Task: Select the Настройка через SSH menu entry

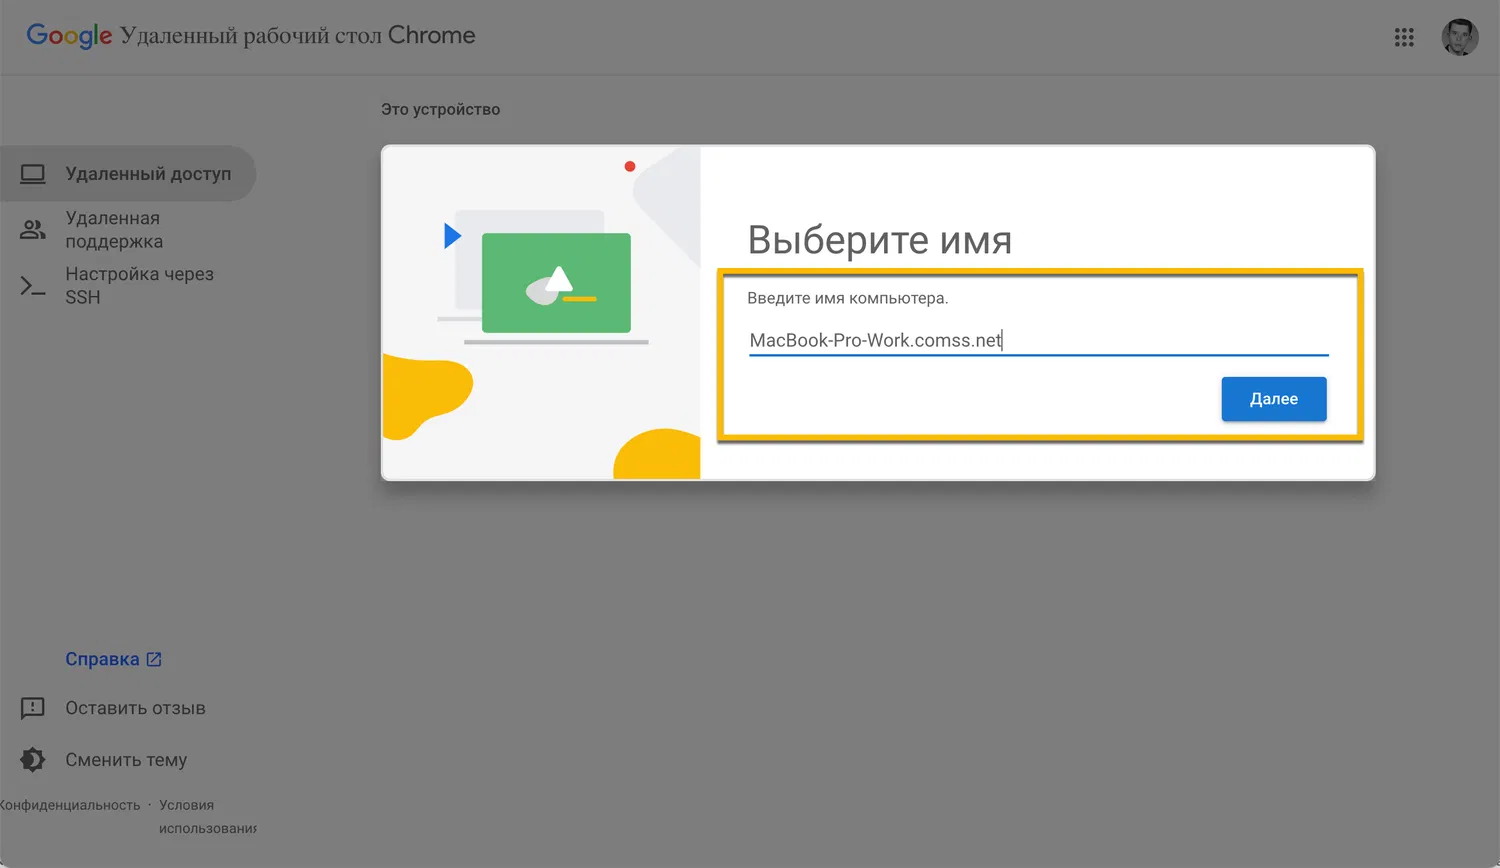Action: [x=140, y=285]
